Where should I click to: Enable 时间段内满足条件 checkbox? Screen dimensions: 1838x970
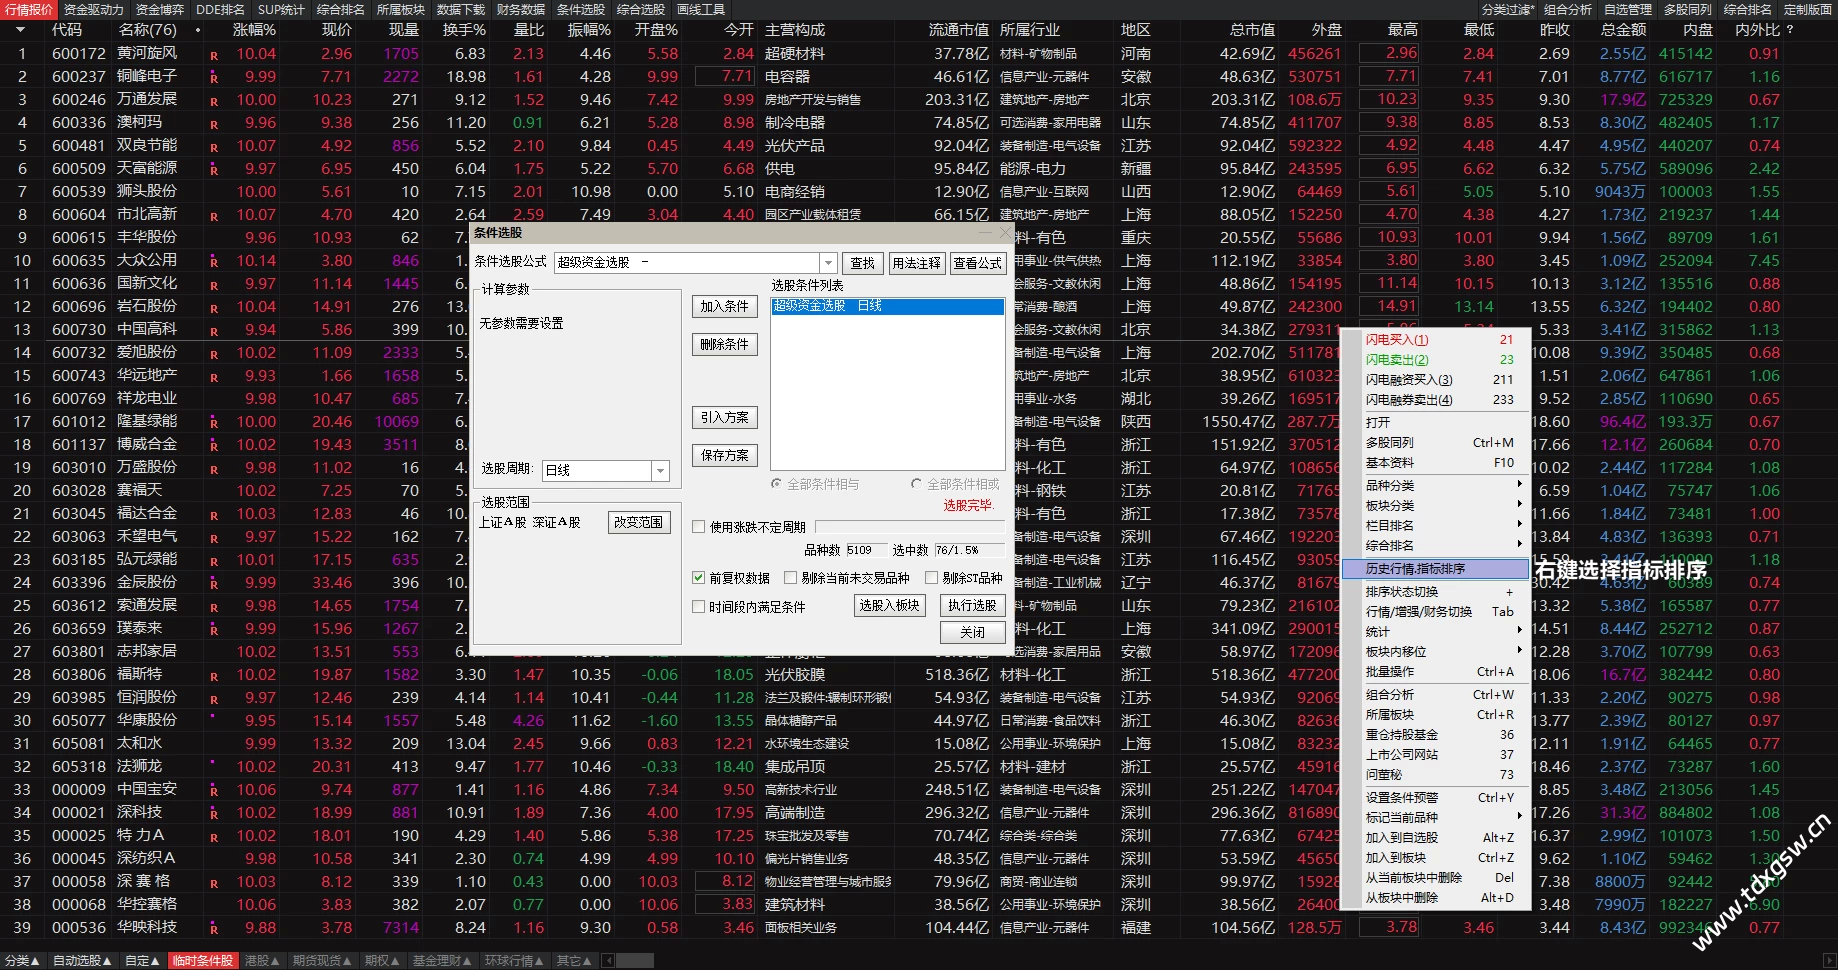pyautogui.click(x=699, y=607)
